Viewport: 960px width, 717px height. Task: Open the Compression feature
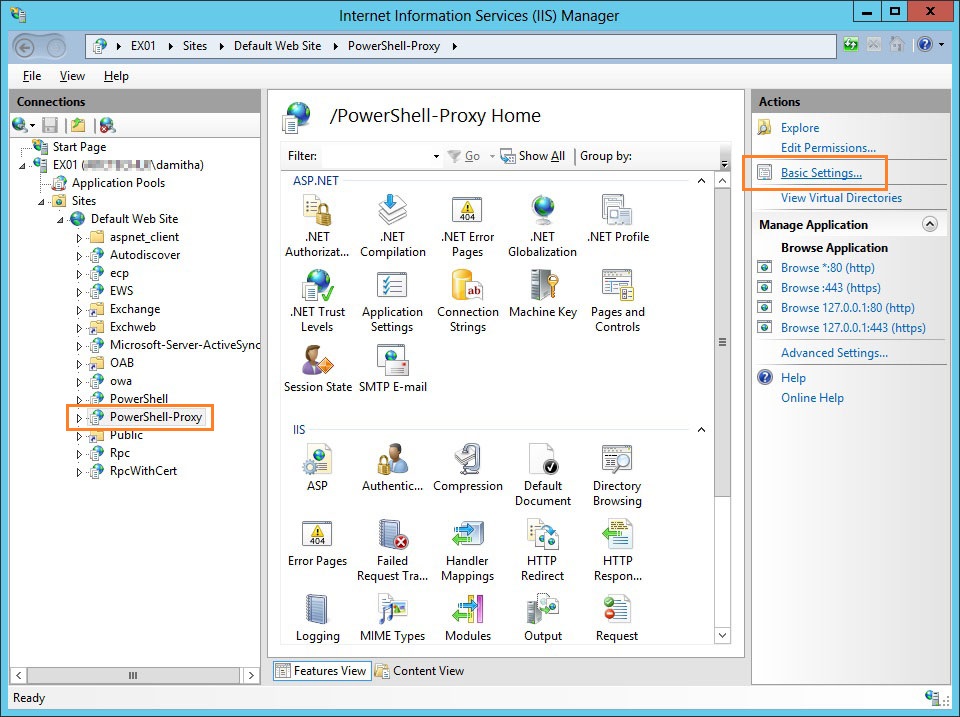[467, 467]
